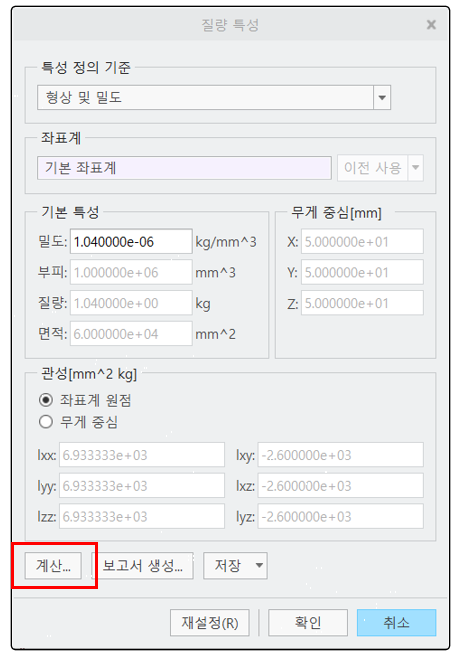Click the 무게 중심 Z value field
The image size is (458, 657).
point(362,303)
